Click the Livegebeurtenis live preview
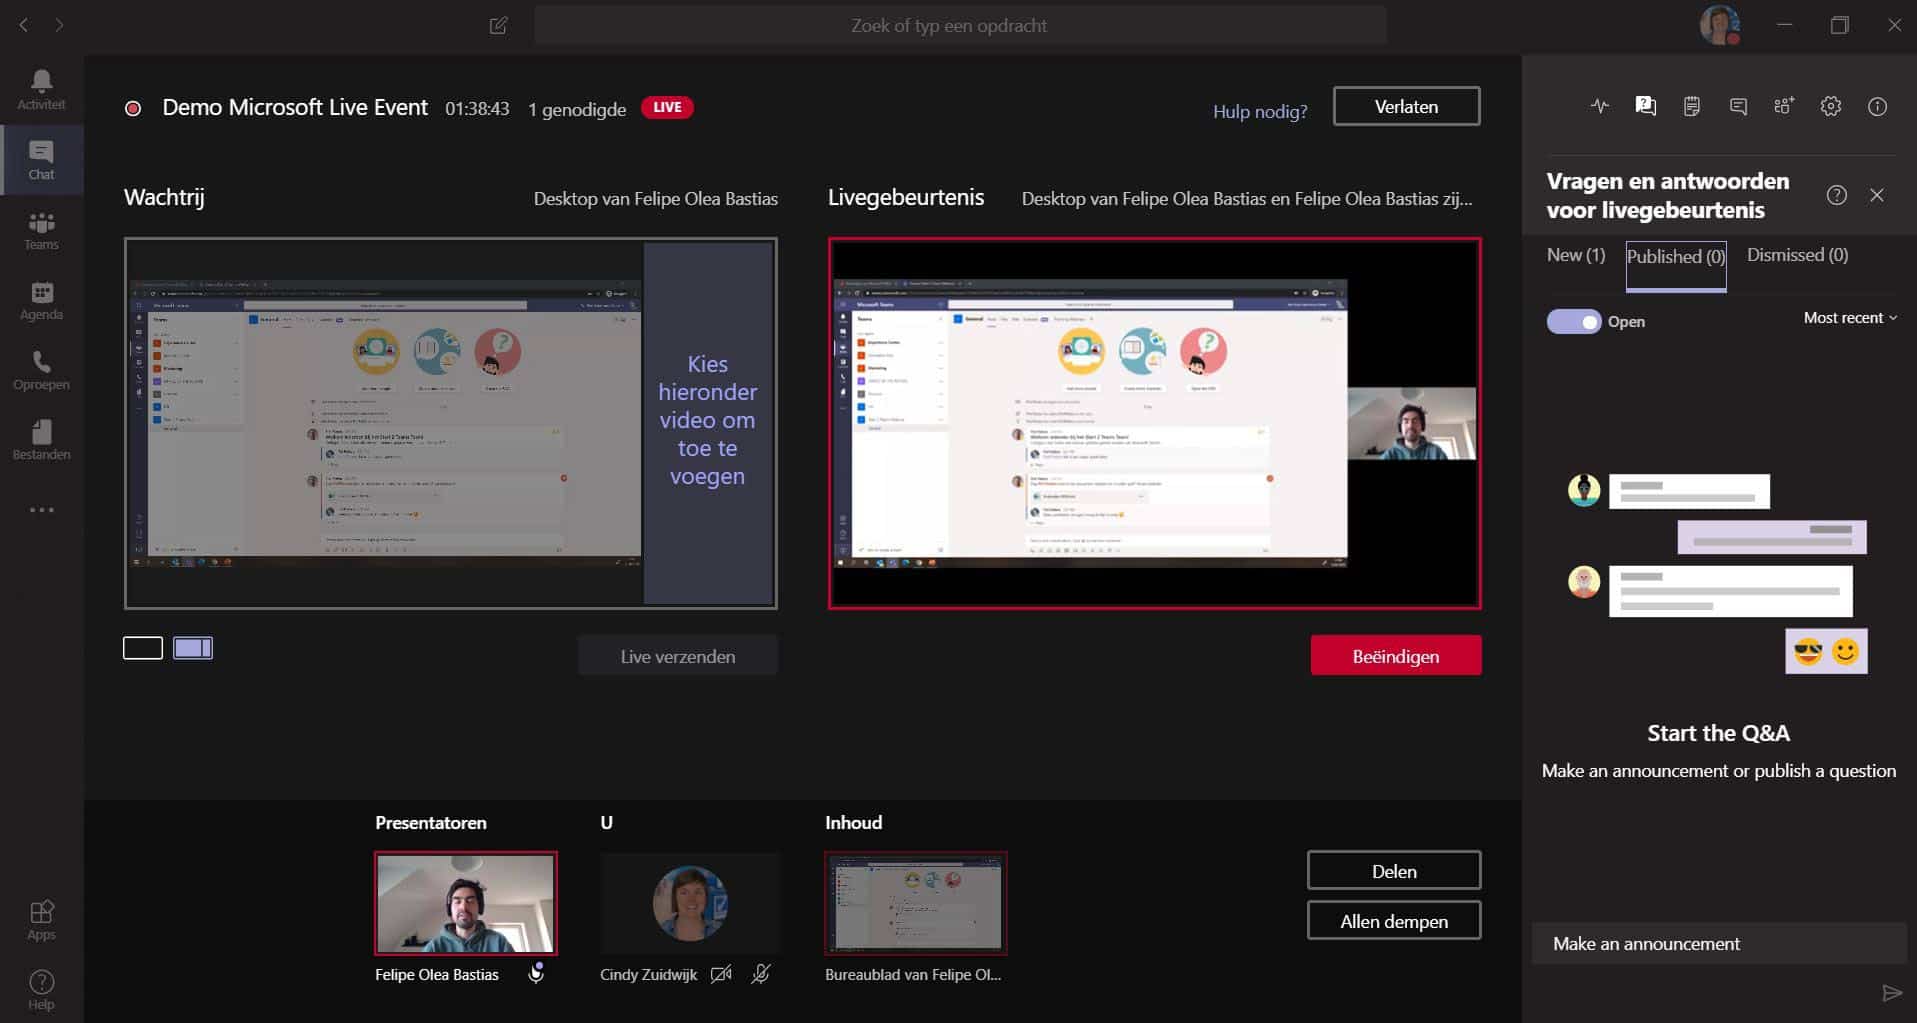Viewport: 1917px width, 1023px height. 1155,423
